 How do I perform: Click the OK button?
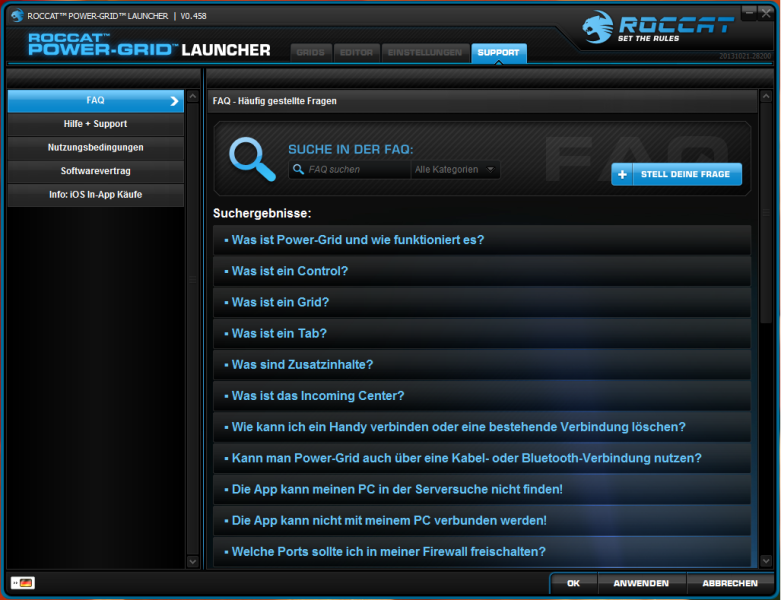pos(573,583)
